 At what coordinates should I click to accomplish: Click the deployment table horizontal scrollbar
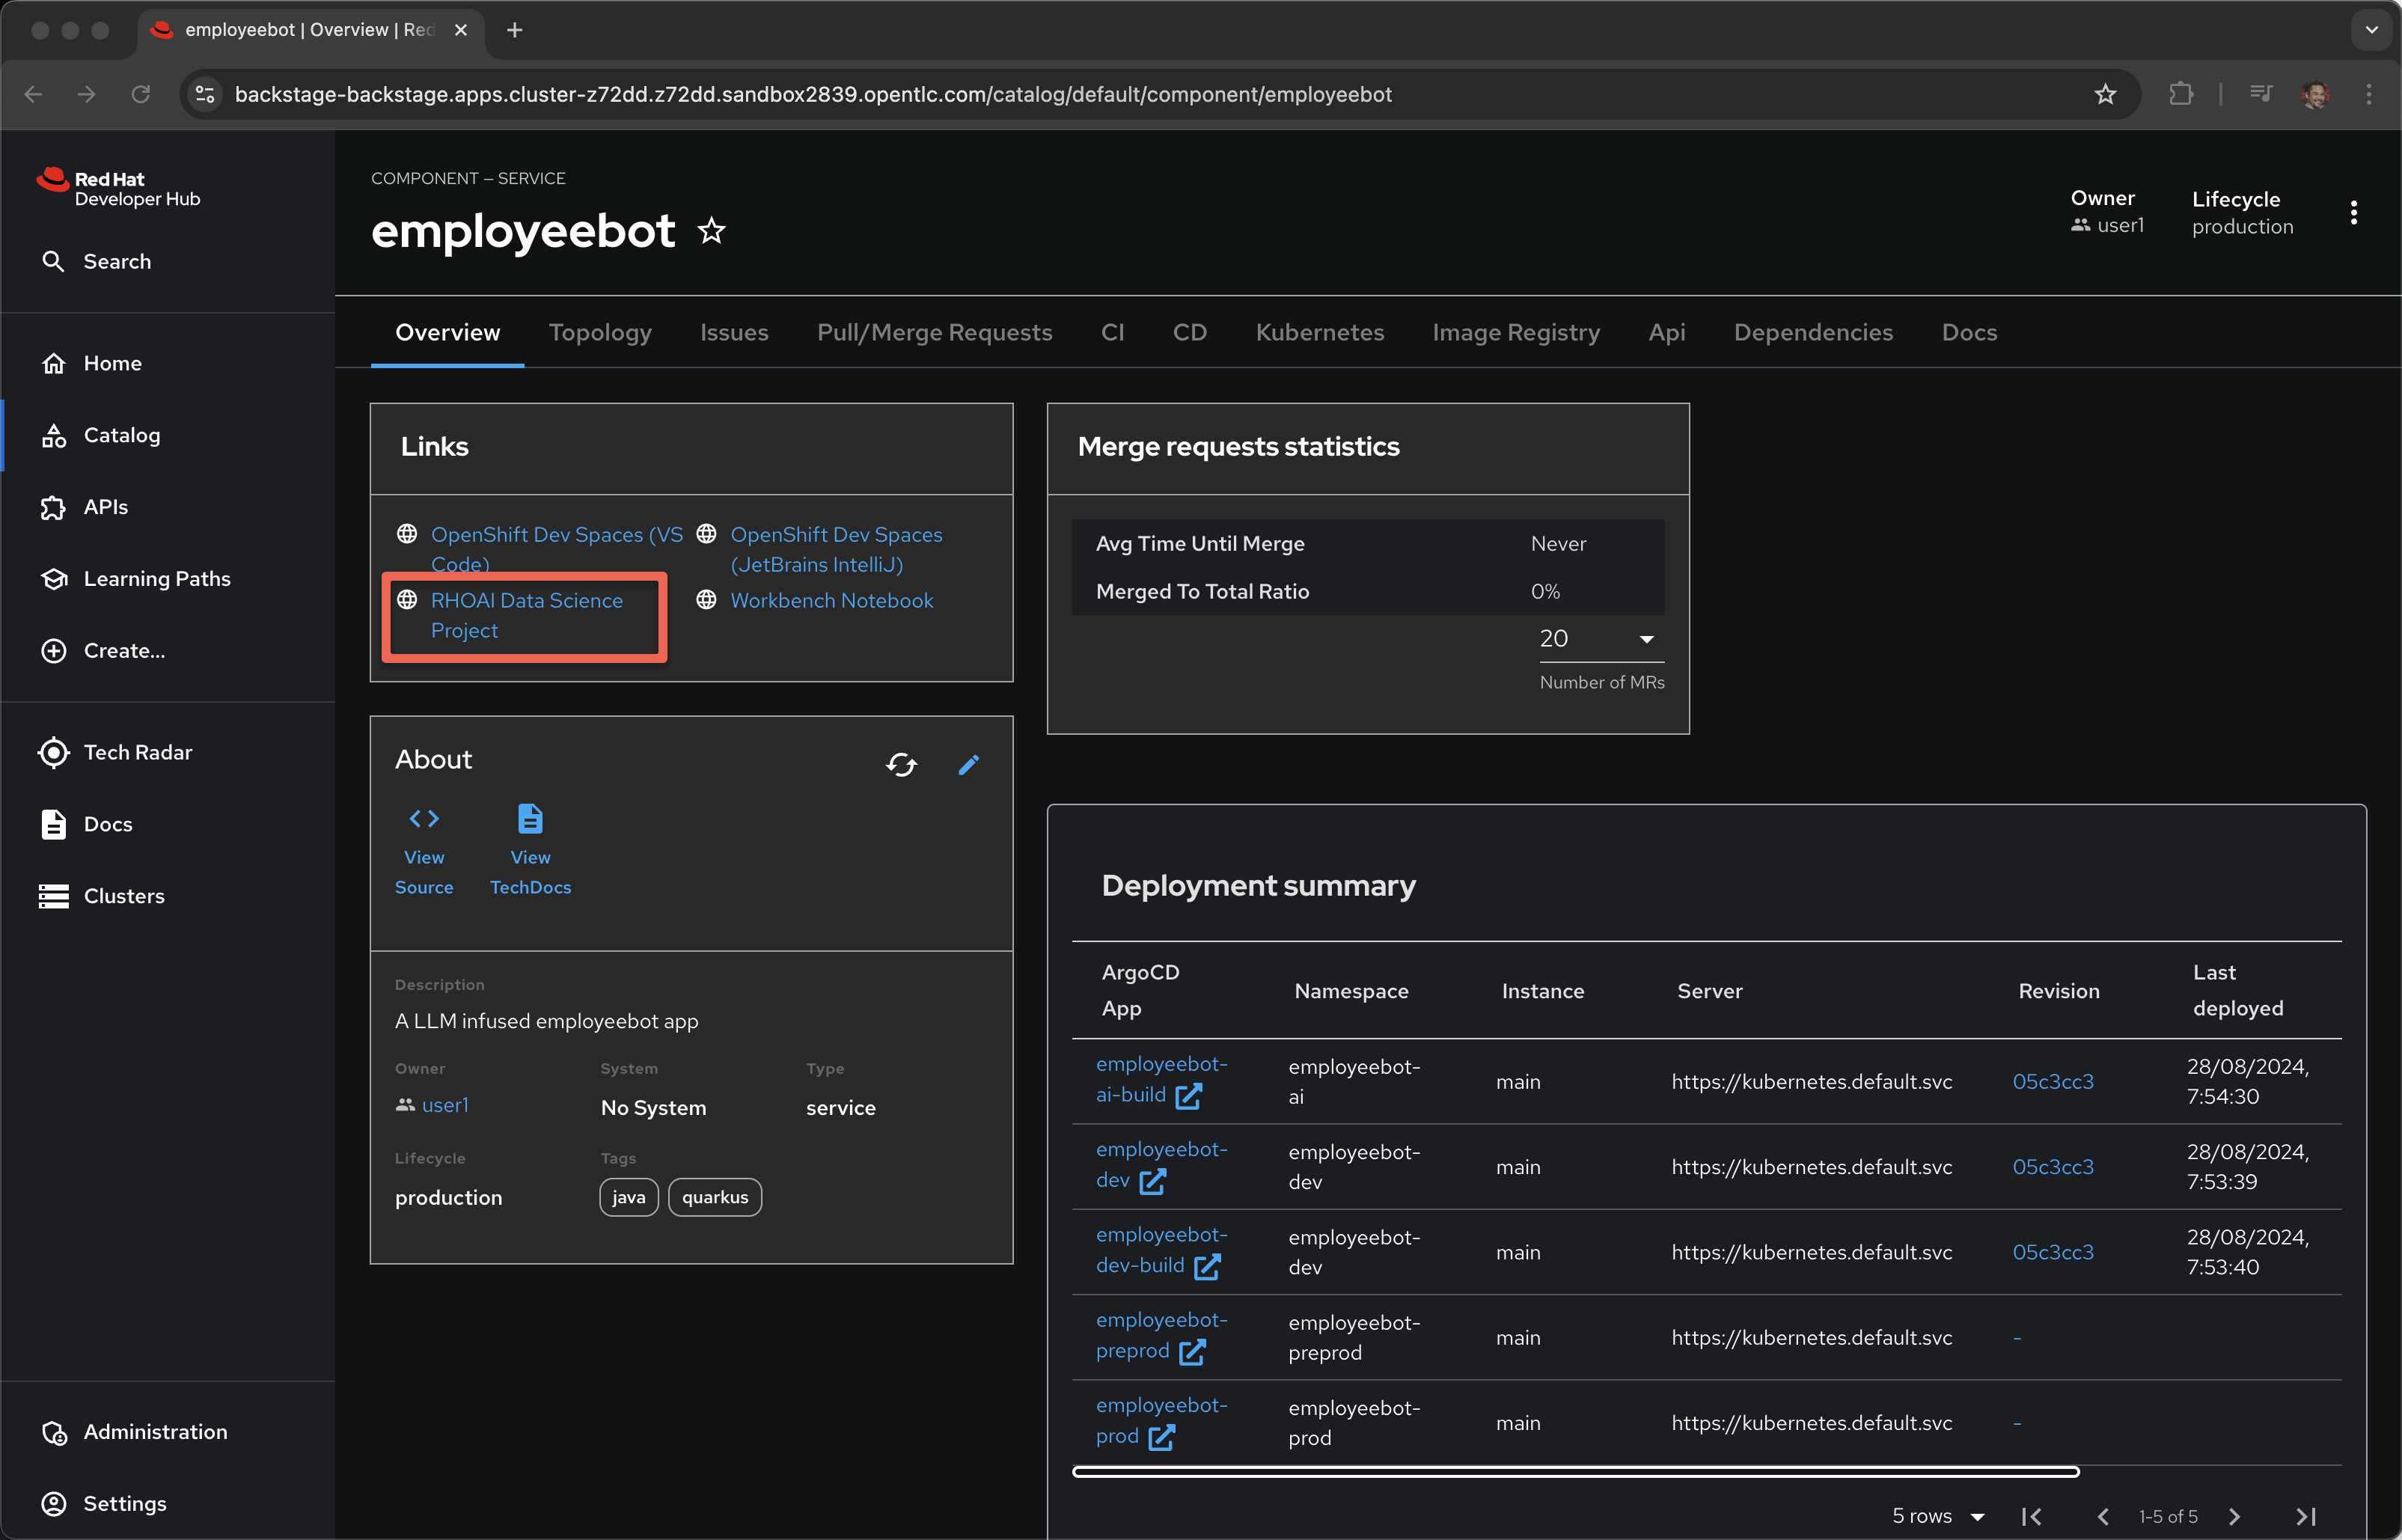click(1575, 1472)
